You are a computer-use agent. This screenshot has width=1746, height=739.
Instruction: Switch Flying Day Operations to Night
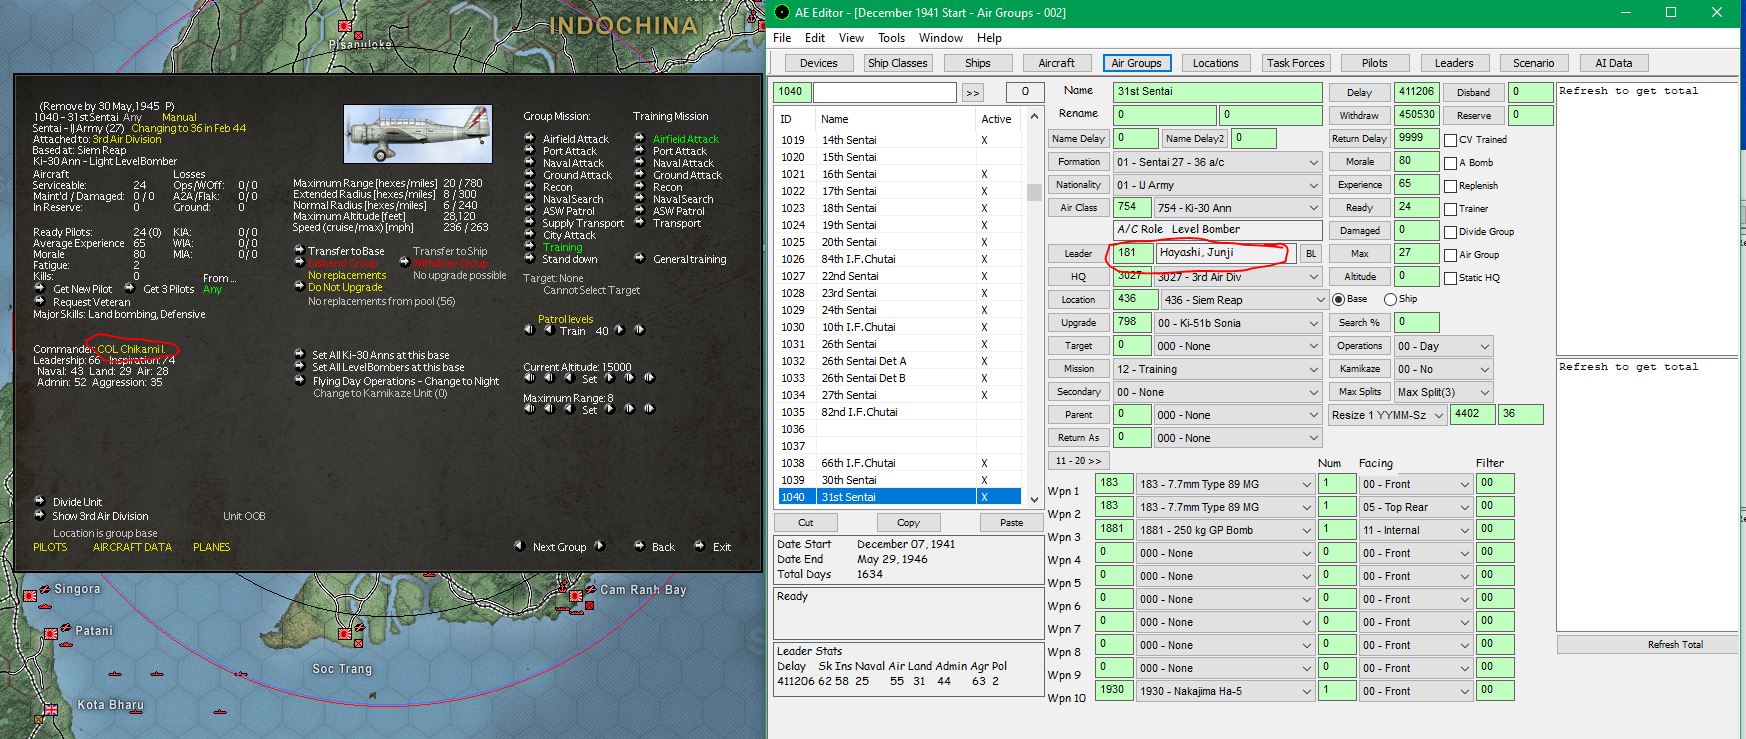click(x=299, y=381)
